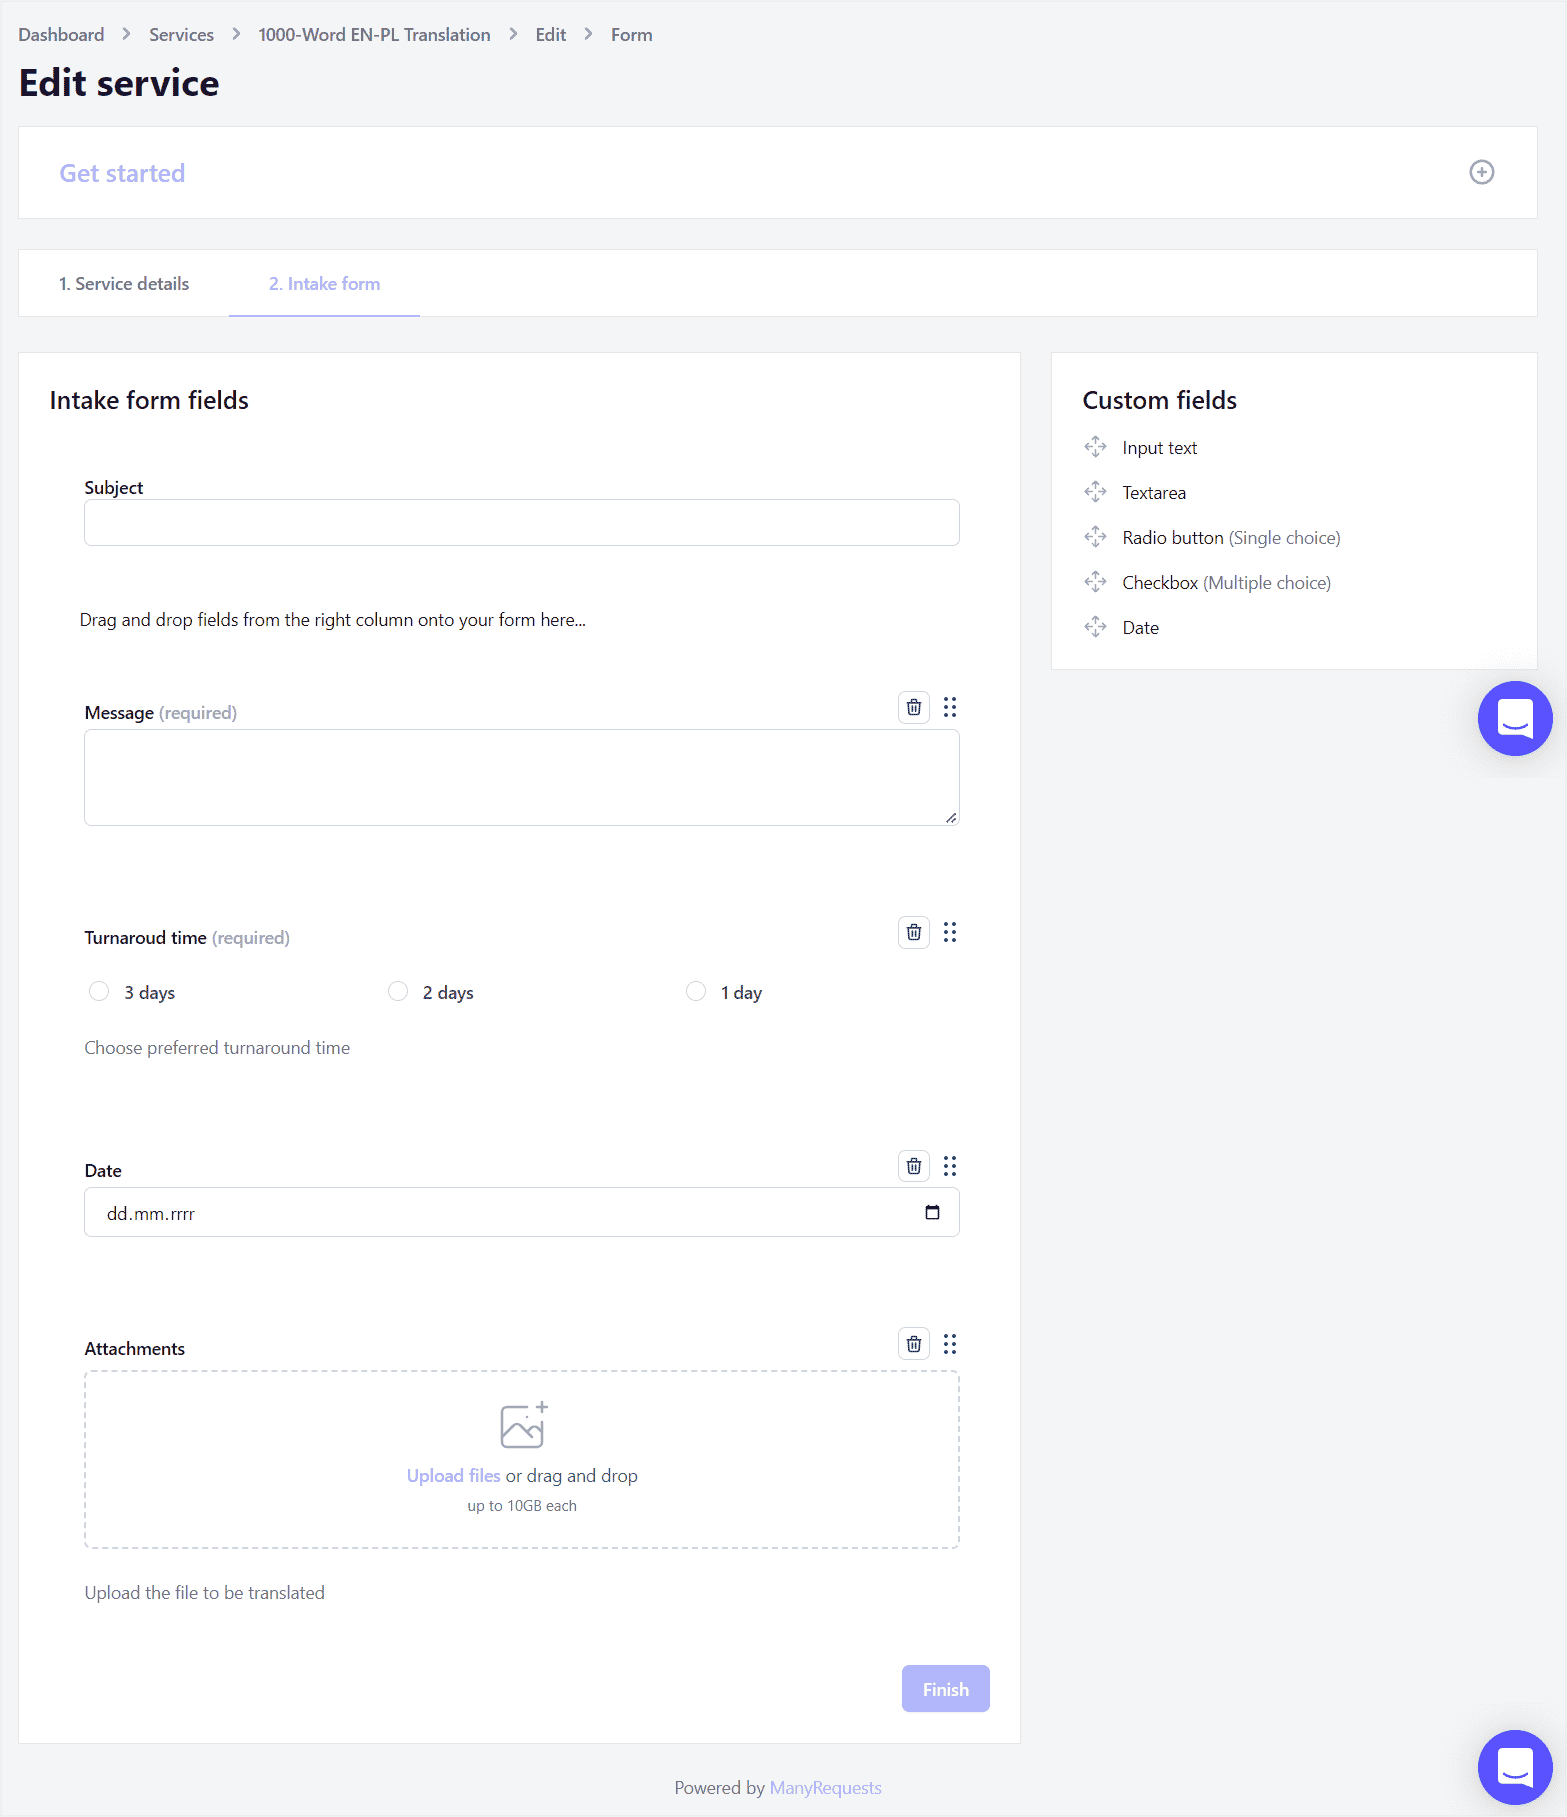Focus the Message textarea

[x=522, y=777]
